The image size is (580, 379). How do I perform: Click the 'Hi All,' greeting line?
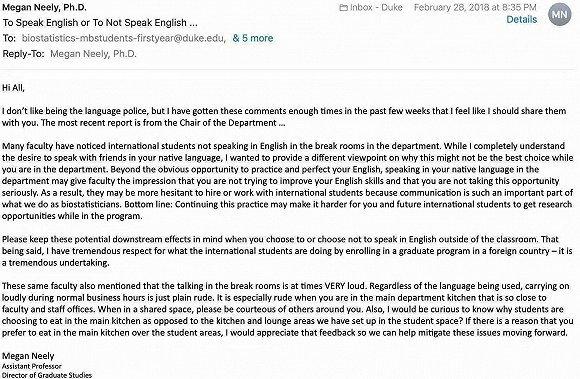13,88
